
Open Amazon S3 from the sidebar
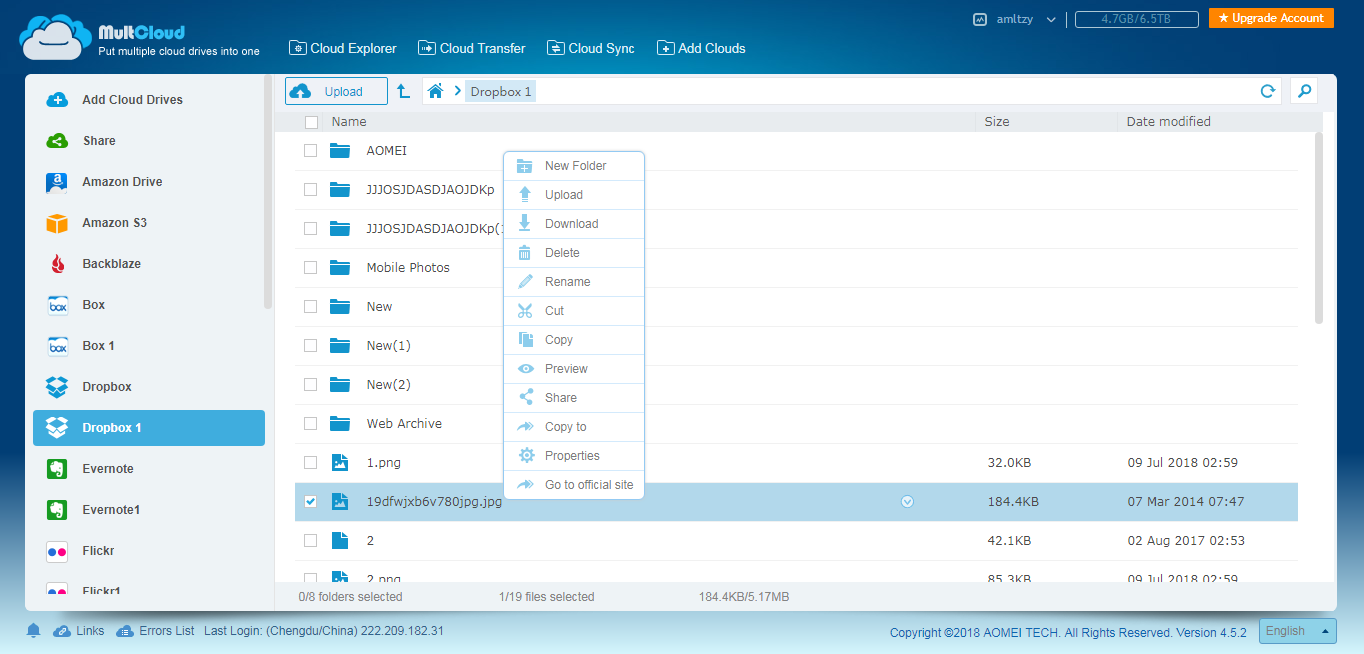coord(114,223)
